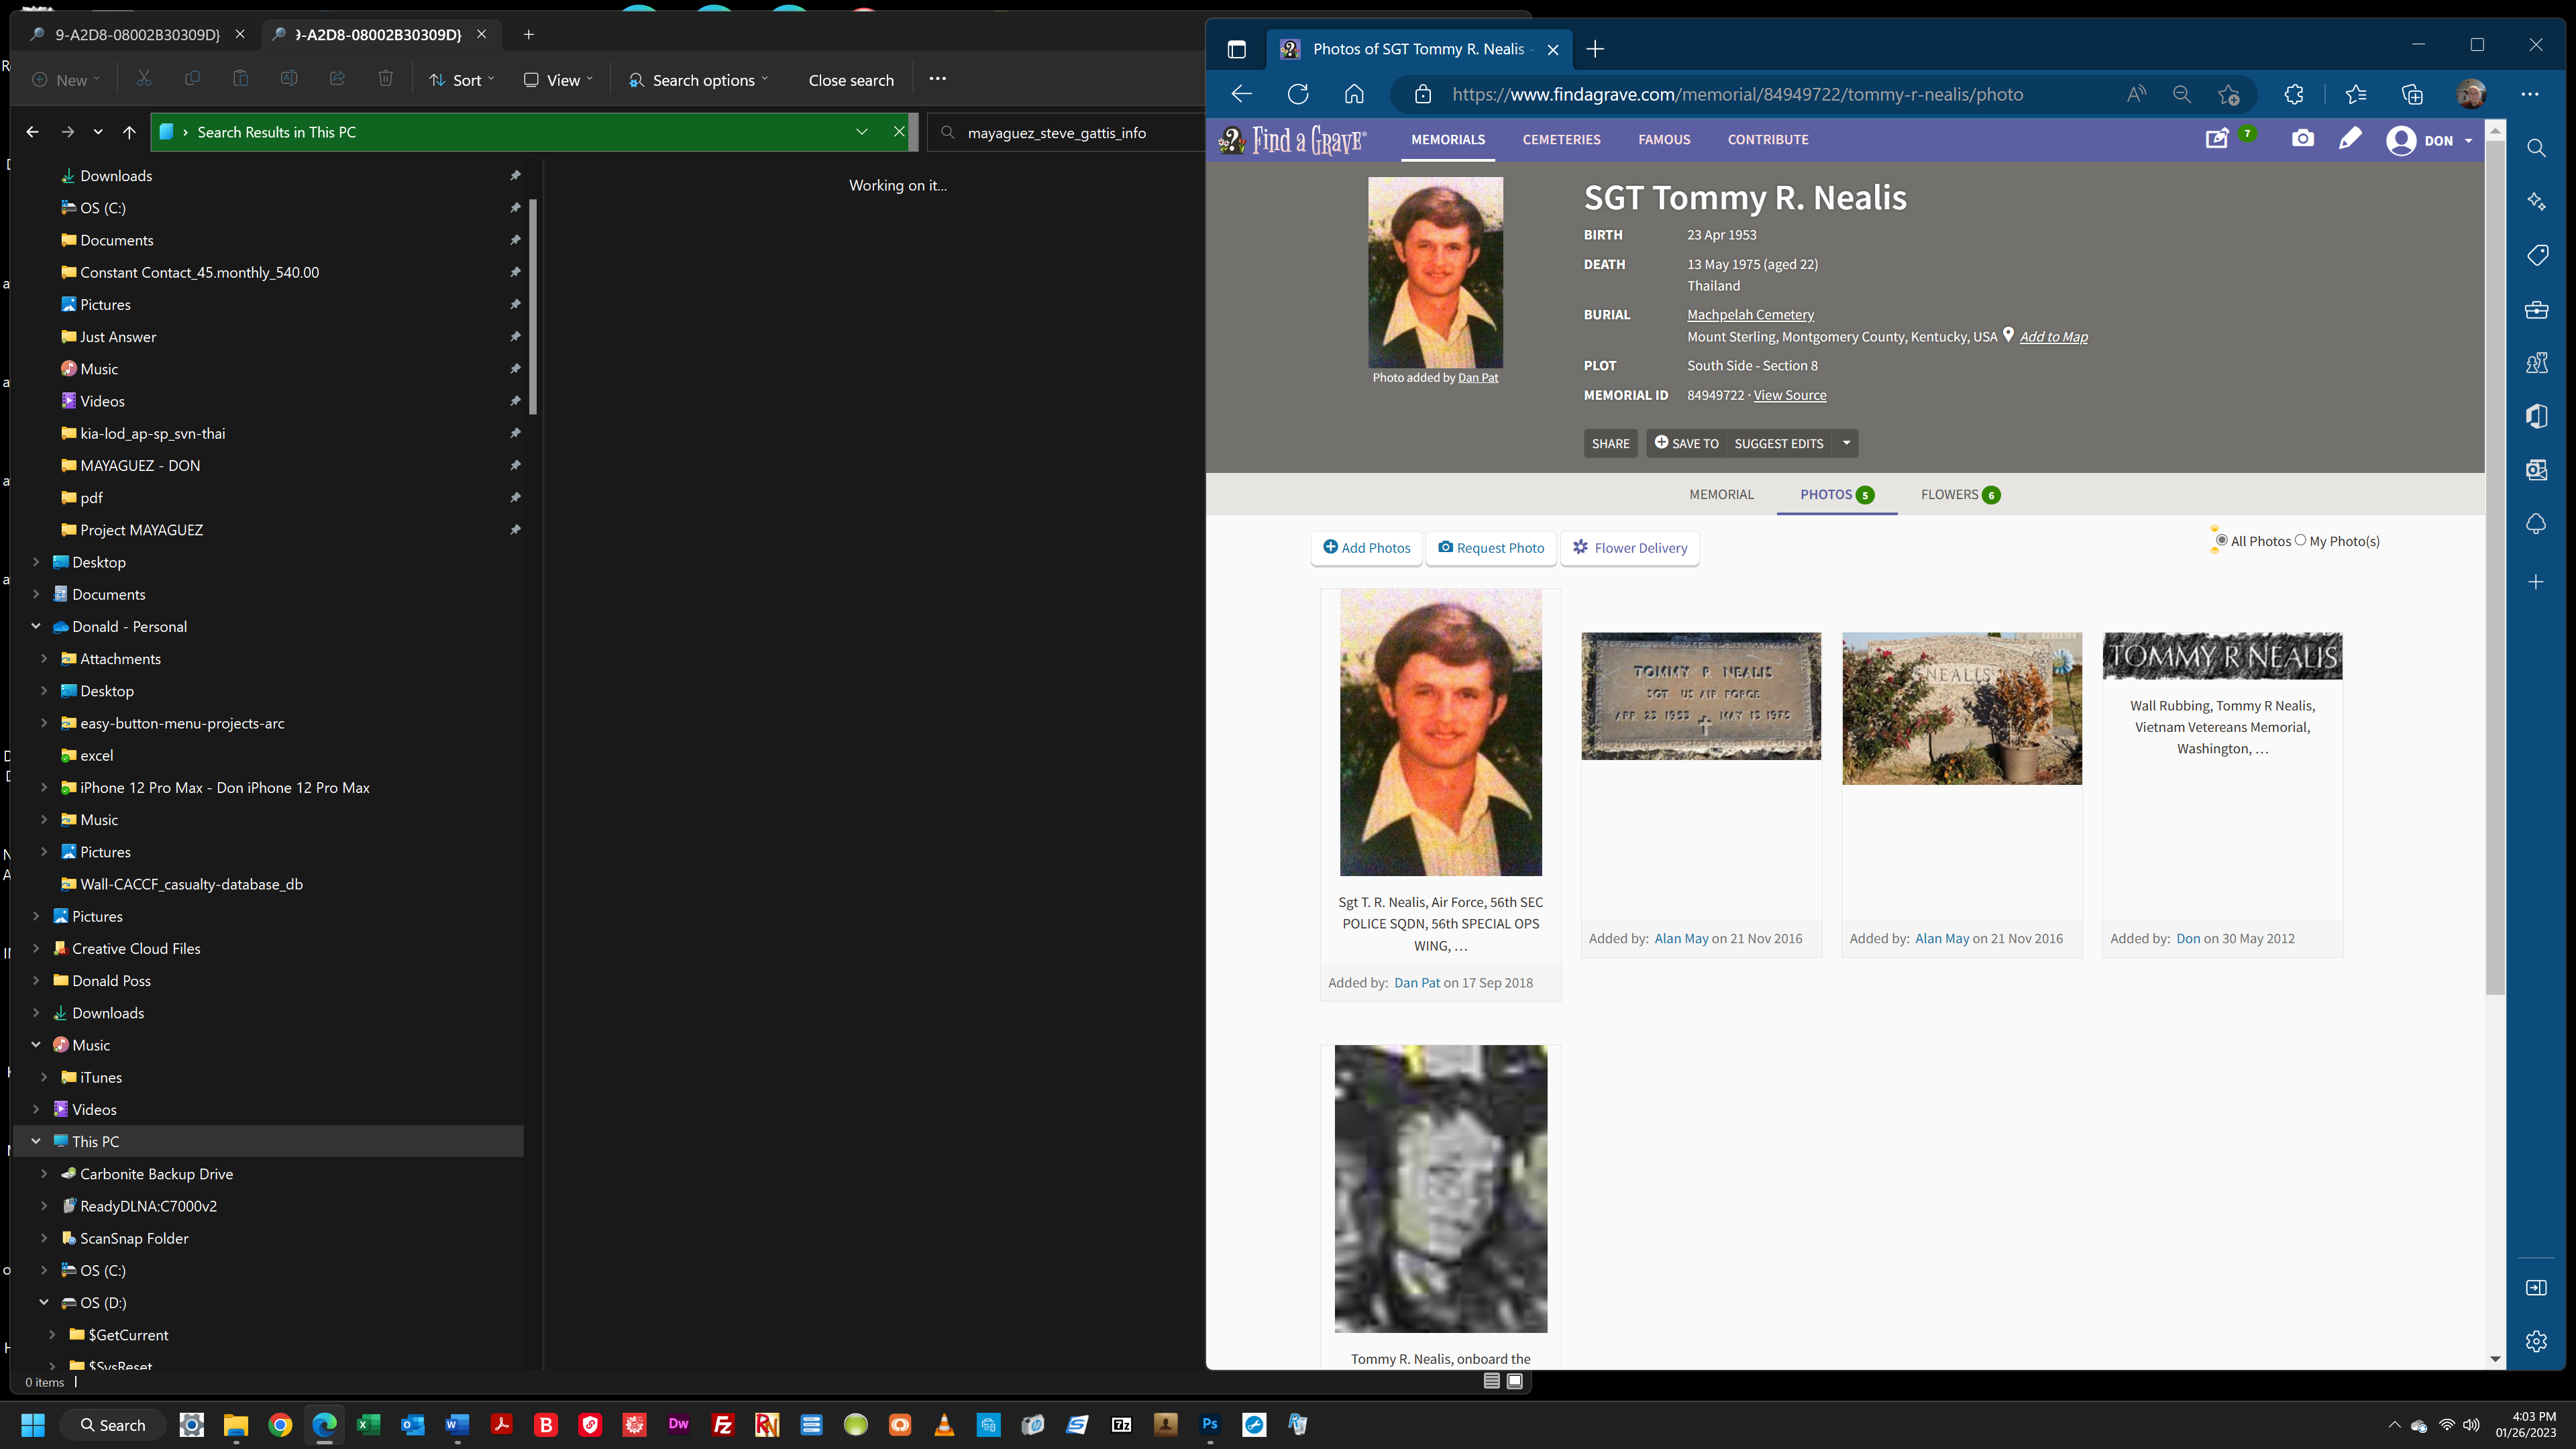Click View Source link
The height and width of the screenshot is (1449, 2576).
click(x=1790, y=395)
